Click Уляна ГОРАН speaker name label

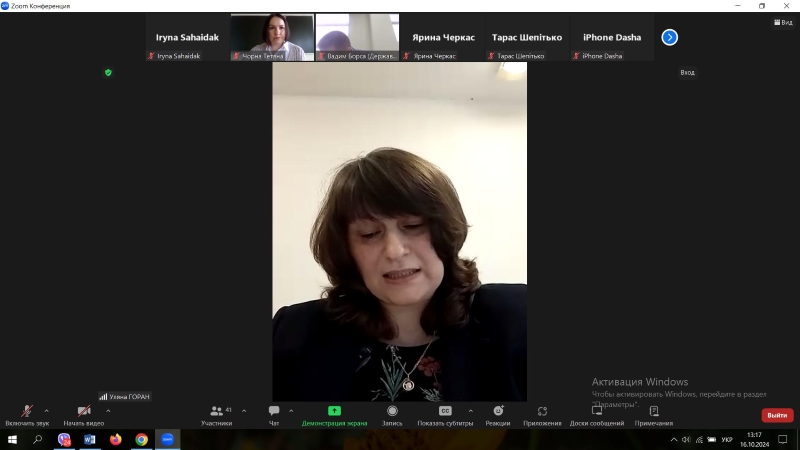pyautogui.click(x=125, y=396)
